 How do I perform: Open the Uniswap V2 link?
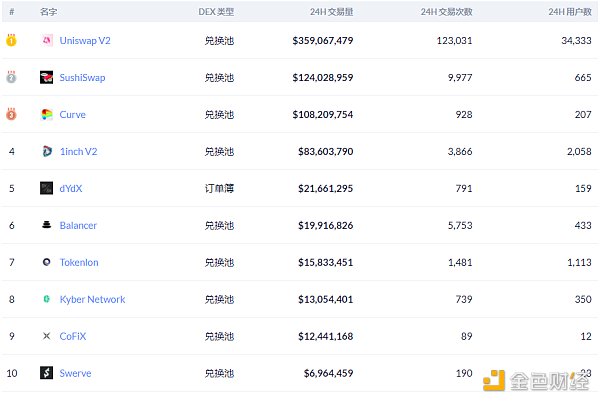point(85,41)
